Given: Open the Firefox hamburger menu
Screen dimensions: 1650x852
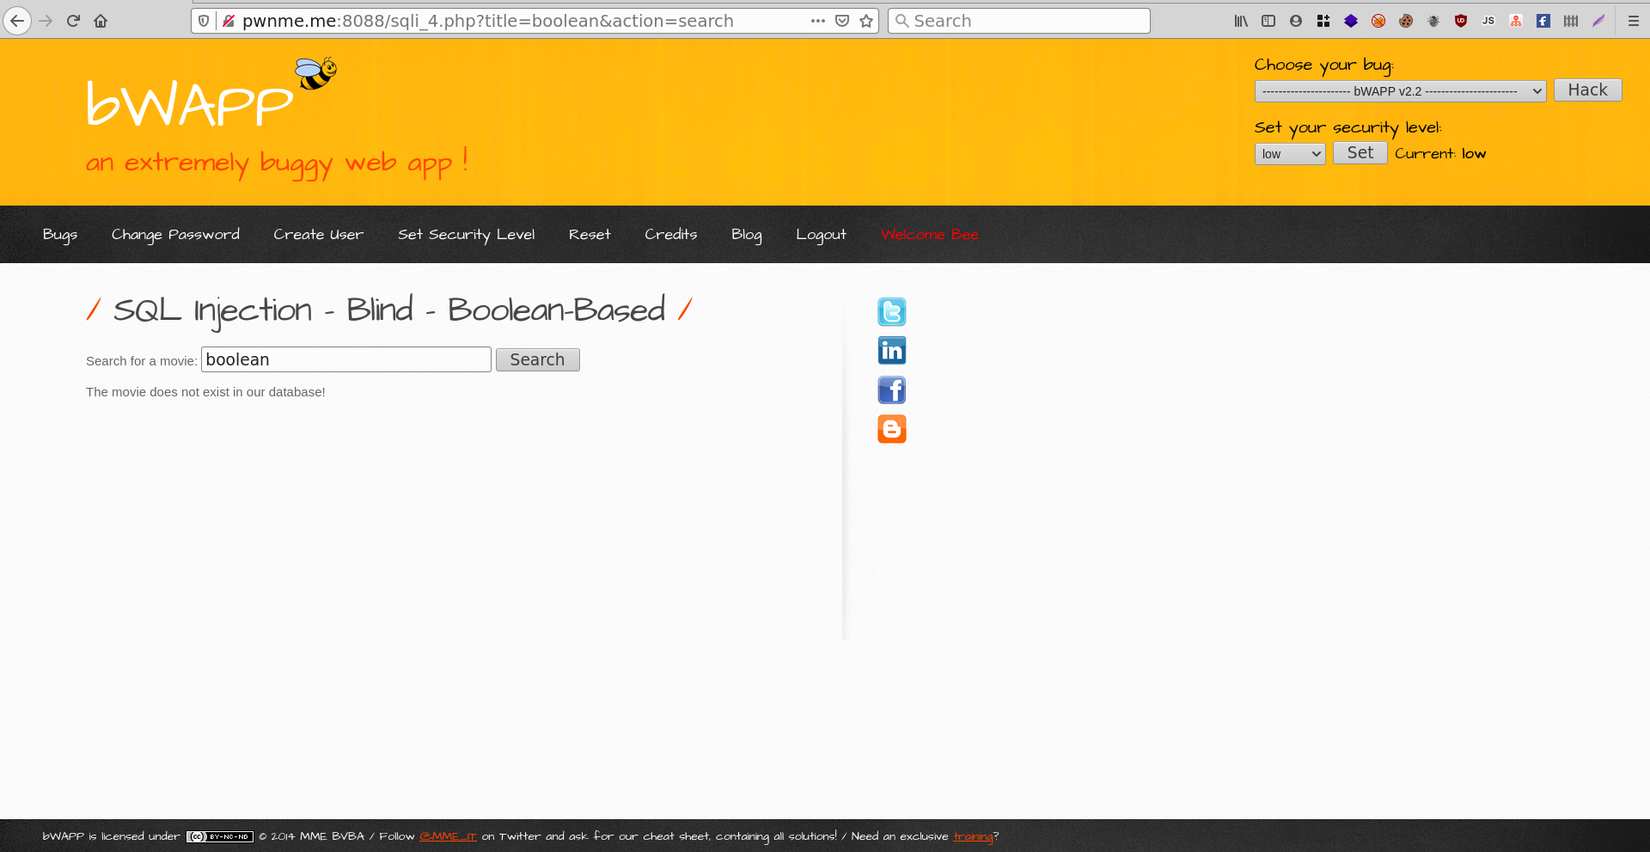Looking at the screenshot, I should pos(1633,21).
